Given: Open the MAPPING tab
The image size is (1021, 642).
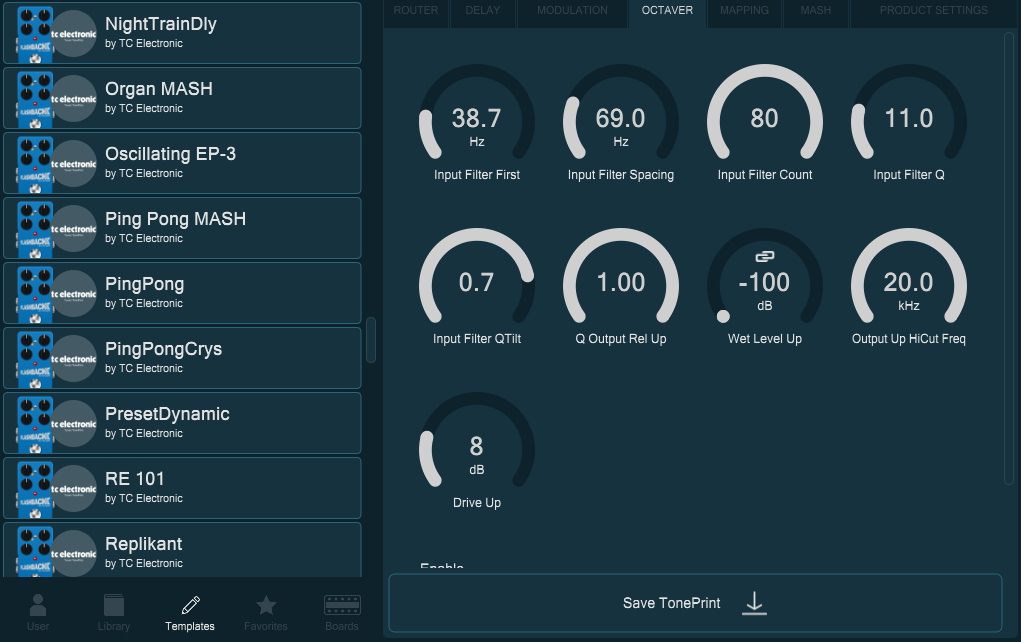Looking at the screenshot, I should click(x=744, y=11).
